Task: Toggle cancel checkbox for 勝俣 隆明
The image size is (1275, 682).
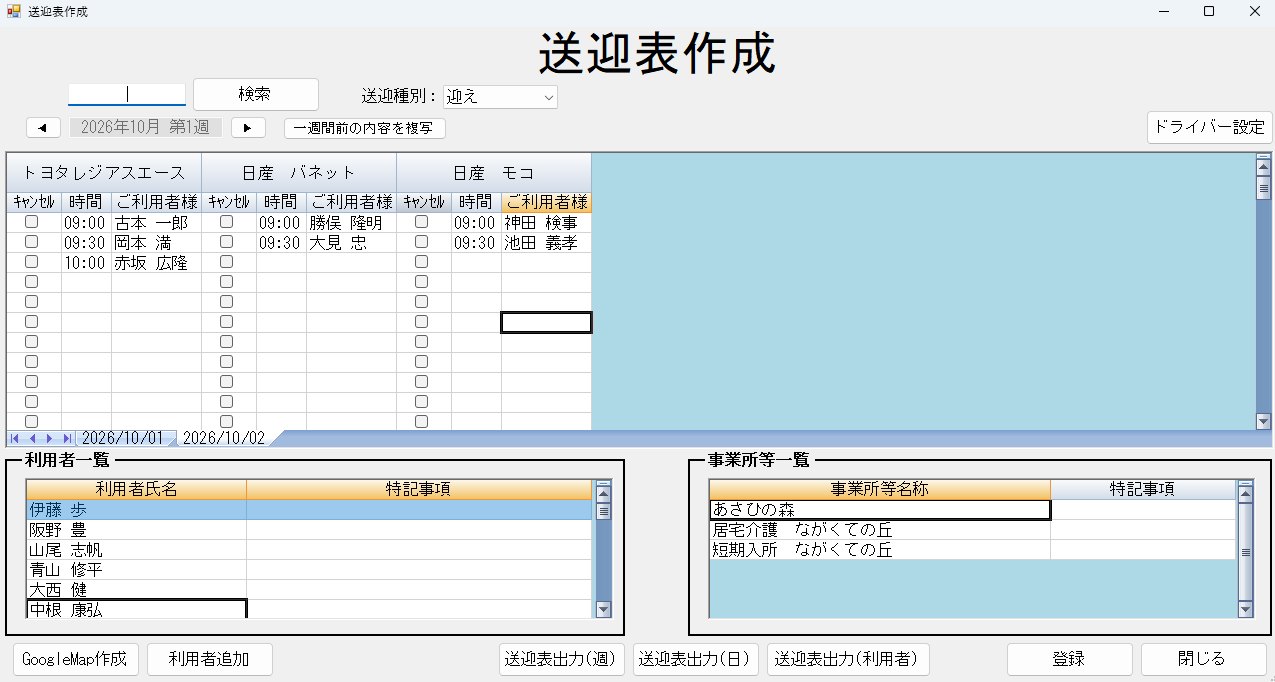Action: coord(227,222)
